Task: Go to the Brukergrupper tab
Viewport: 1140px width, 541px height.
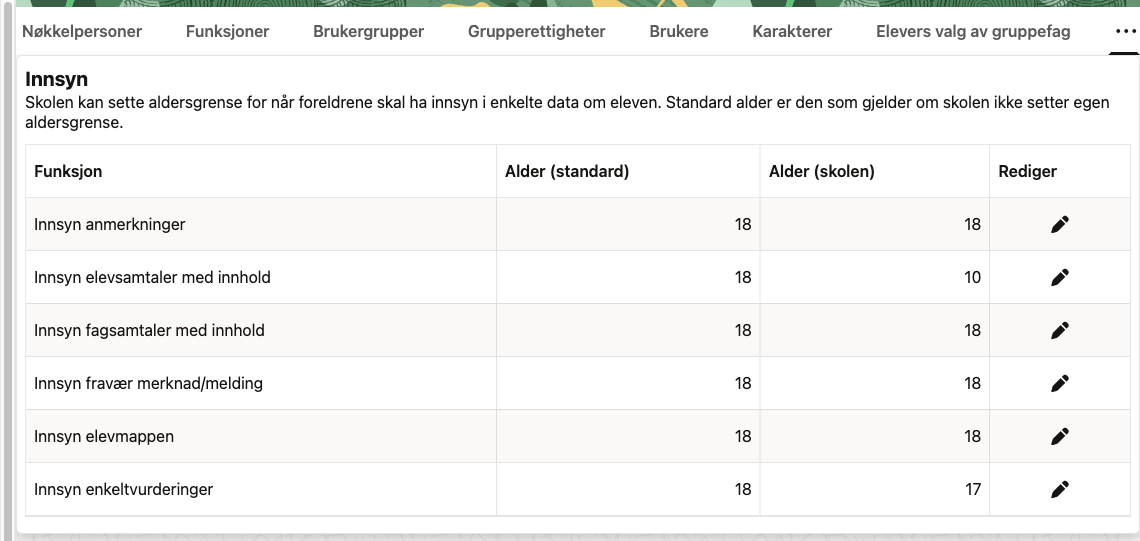Action: [x=369, y=31]
